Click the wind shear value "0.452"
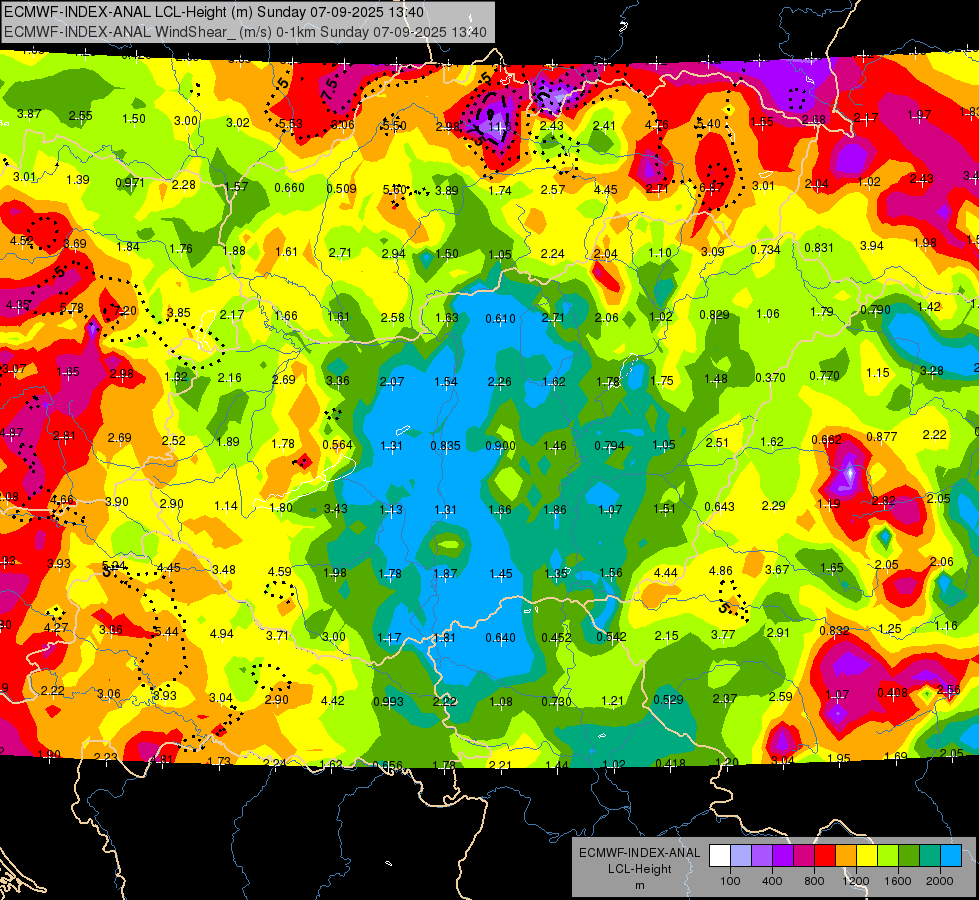The height and width of the screenshot is (900, 979). [556, 638]
